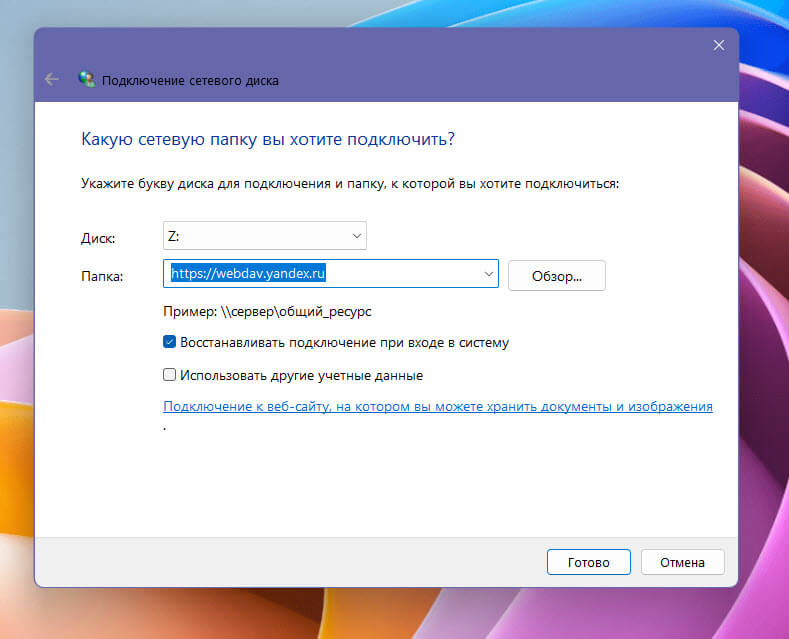
Task: Click the Готово button
Action: tap(589, 562)
